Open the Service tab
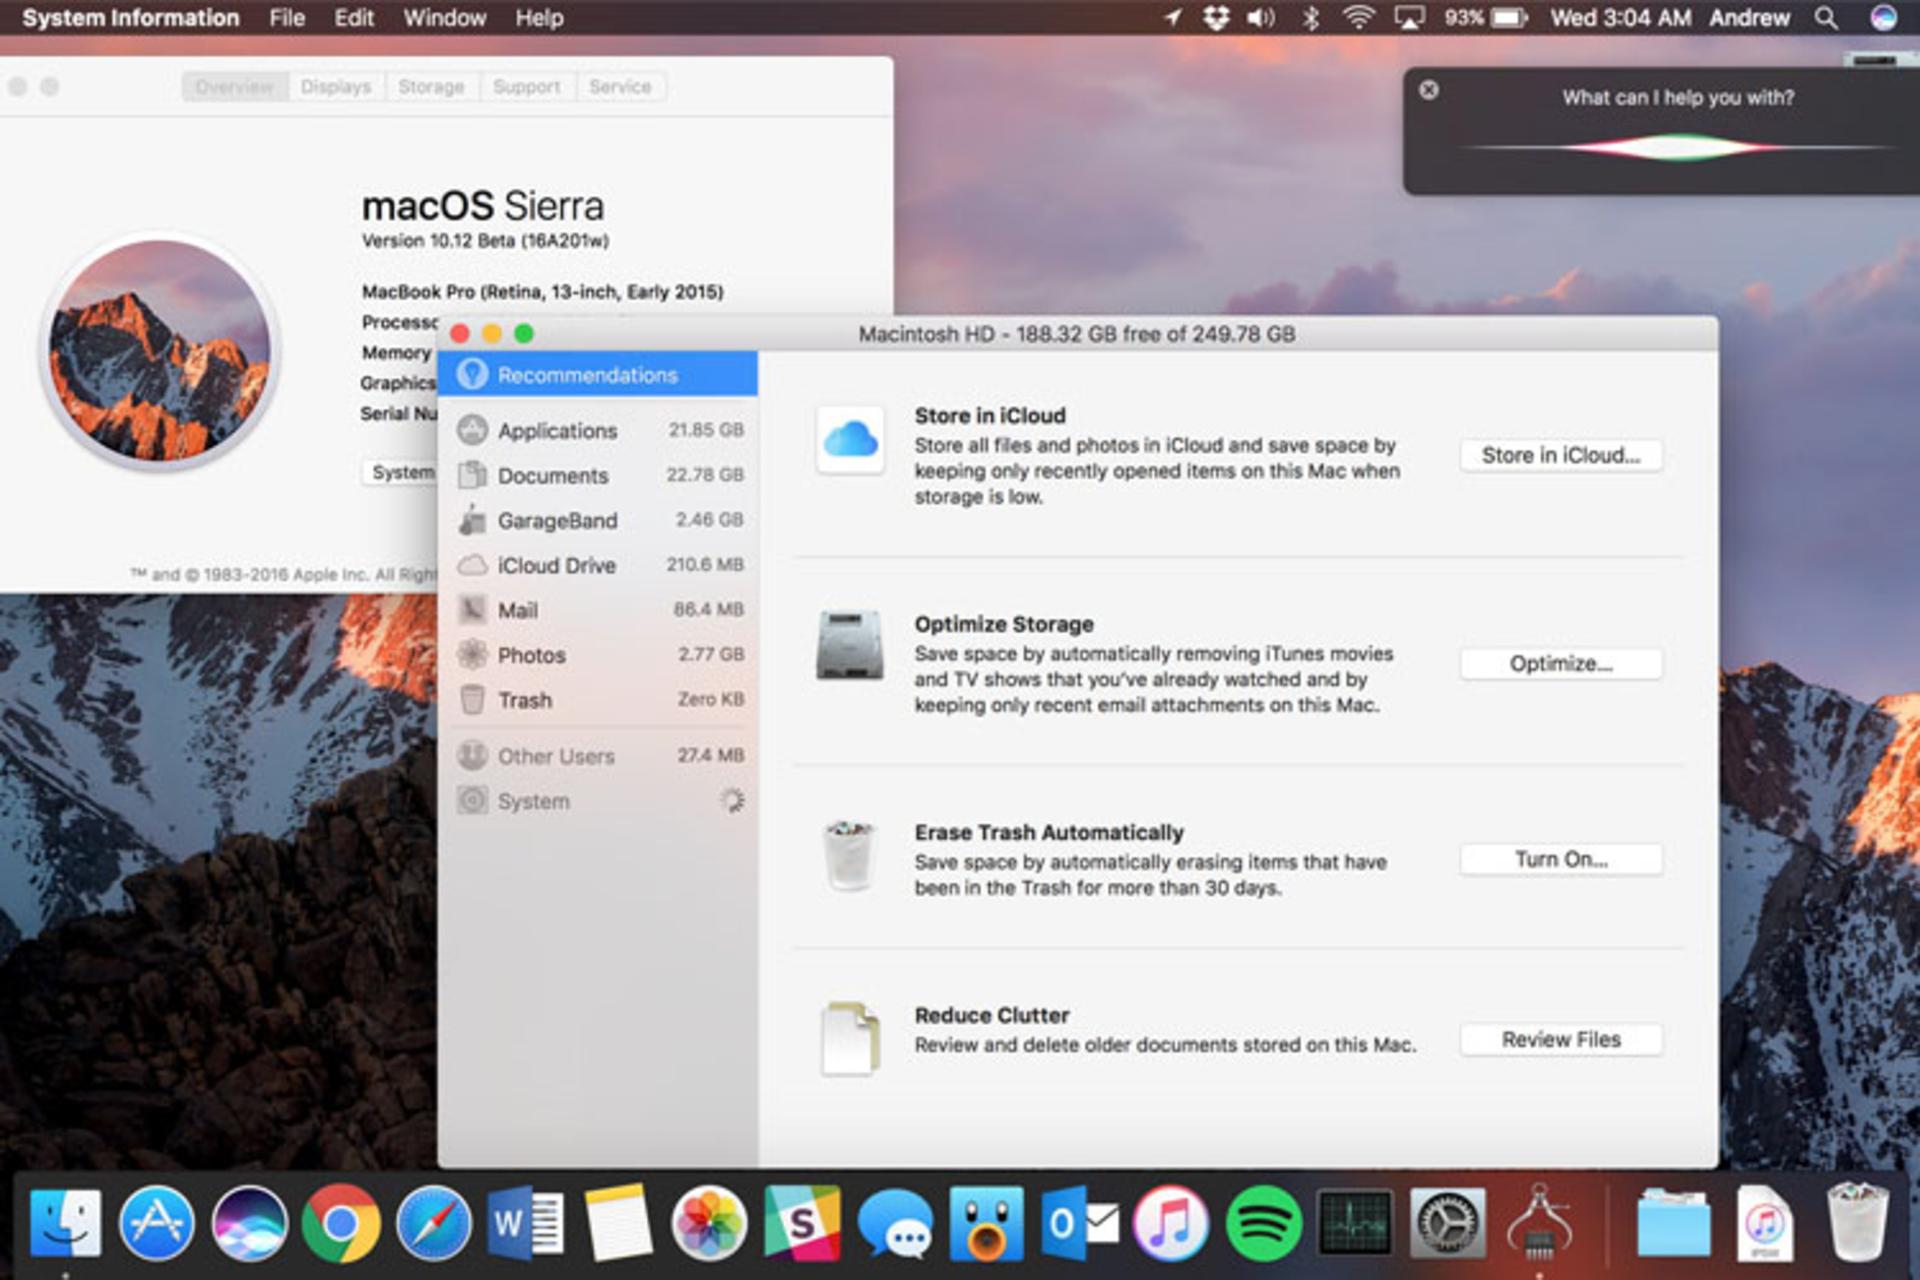This screenshot has height=1280, width=1920. pos(620,87)
